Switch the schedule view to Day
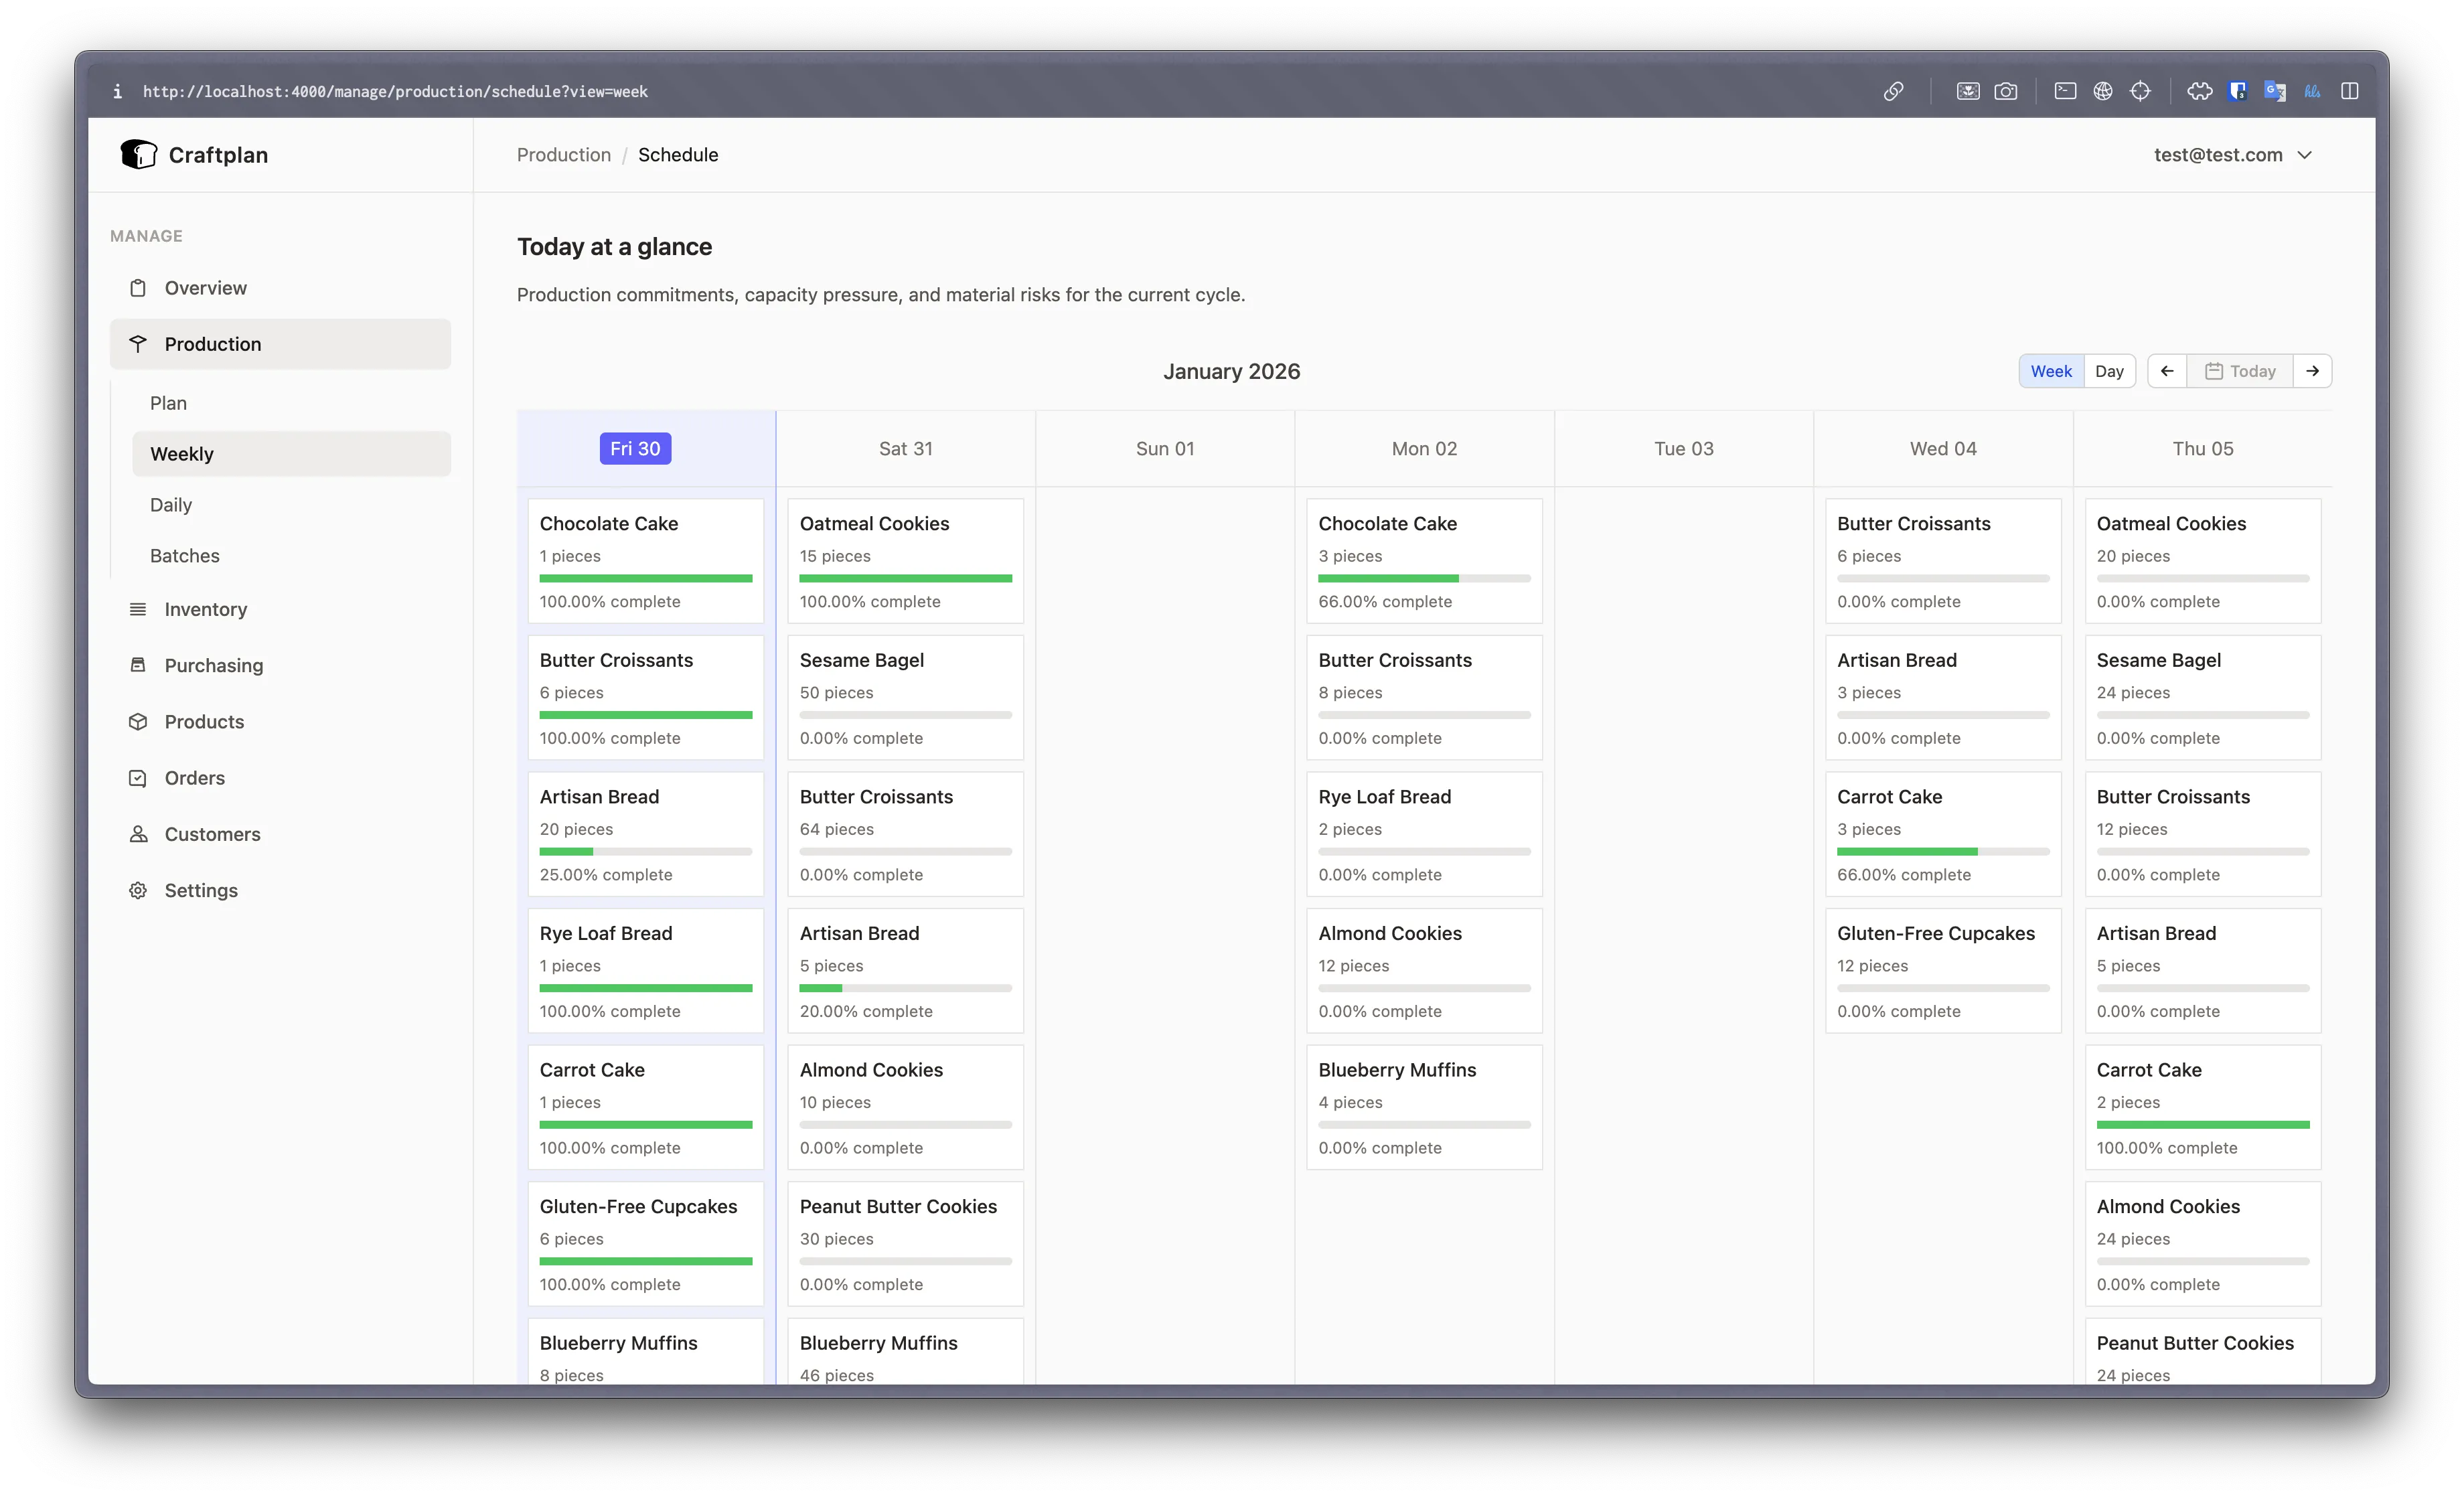 2110,370
